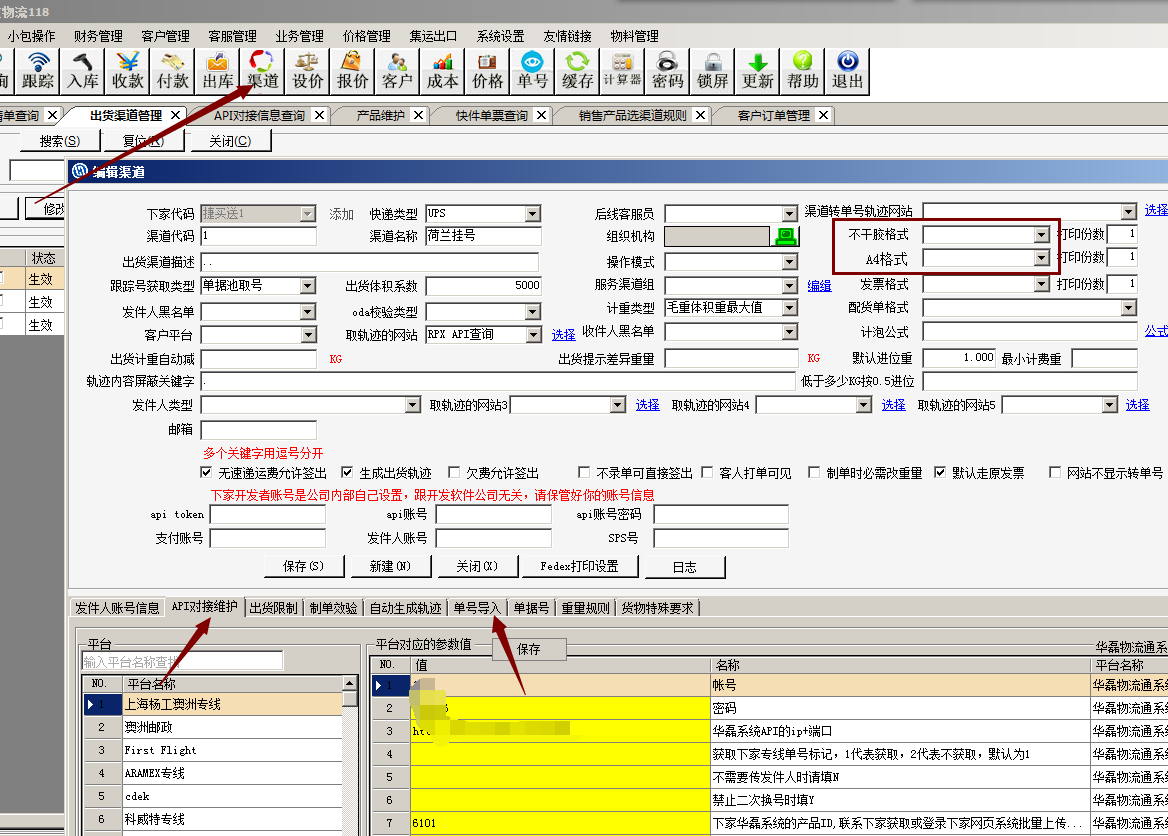Enable 不录单可直接签出 checkbox
This screenshot has width=1168, height=836.
584,472
